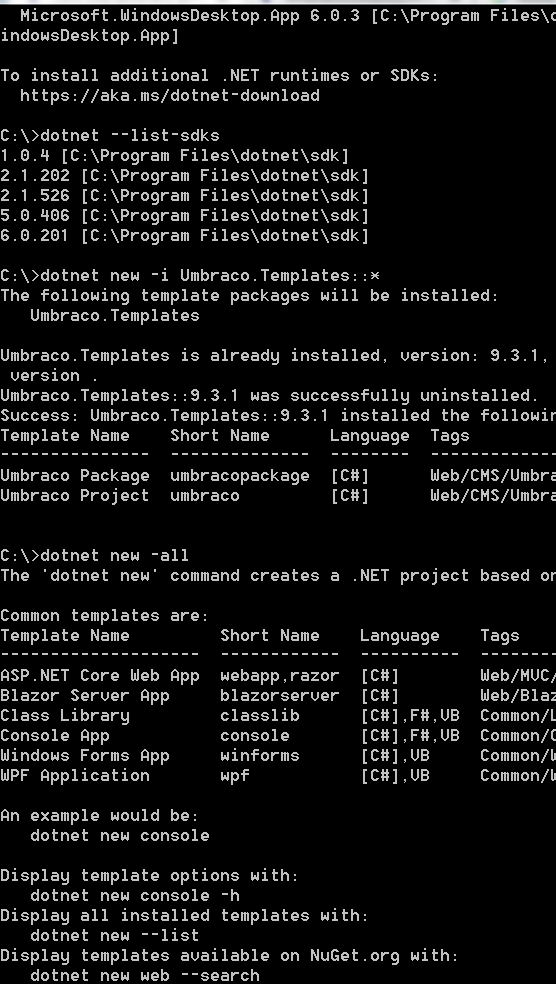The height and width of the screenshot is (984, 556).
Task: Click the 'Console App' template row
Action: [x=278, y=736]
